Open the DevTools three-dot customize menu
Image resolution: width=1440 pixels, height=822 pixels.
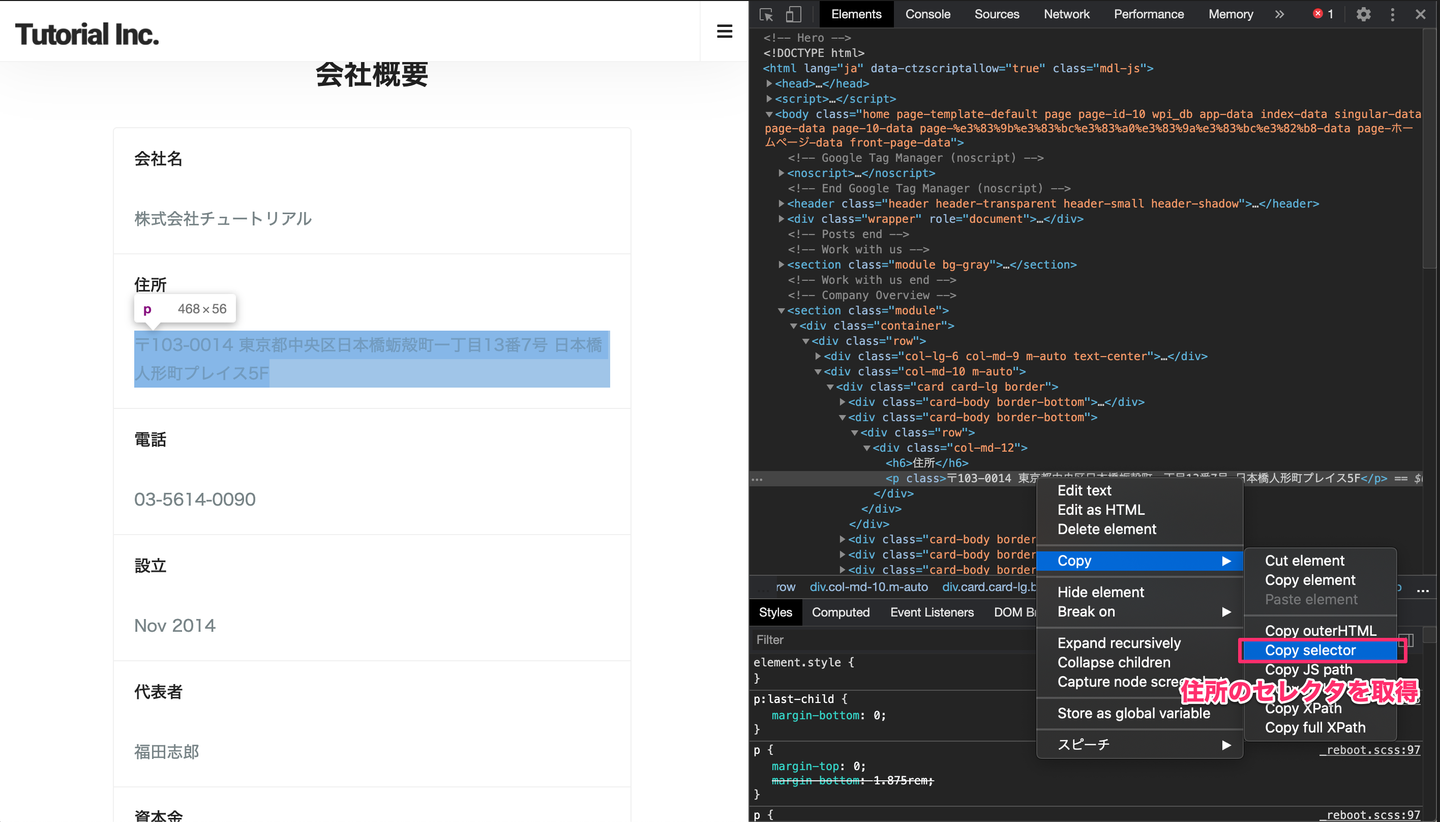(x=1392, y=14)
